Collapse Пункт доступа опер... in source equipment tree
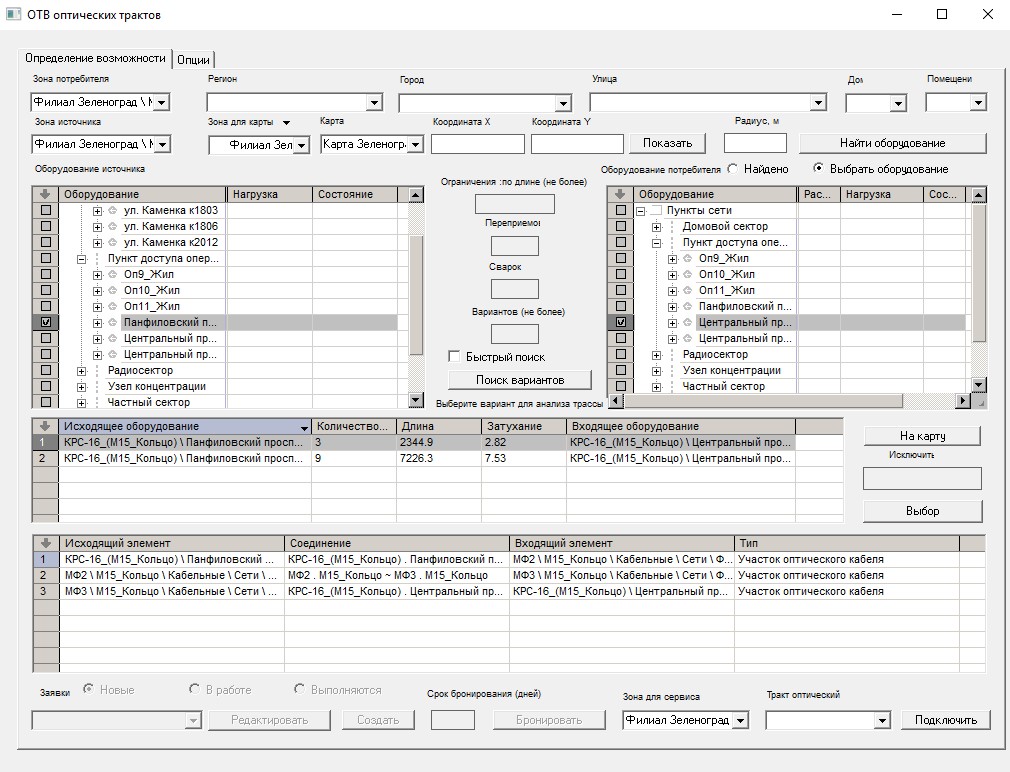Screen dimensions: 1010x772 (82, 259)
